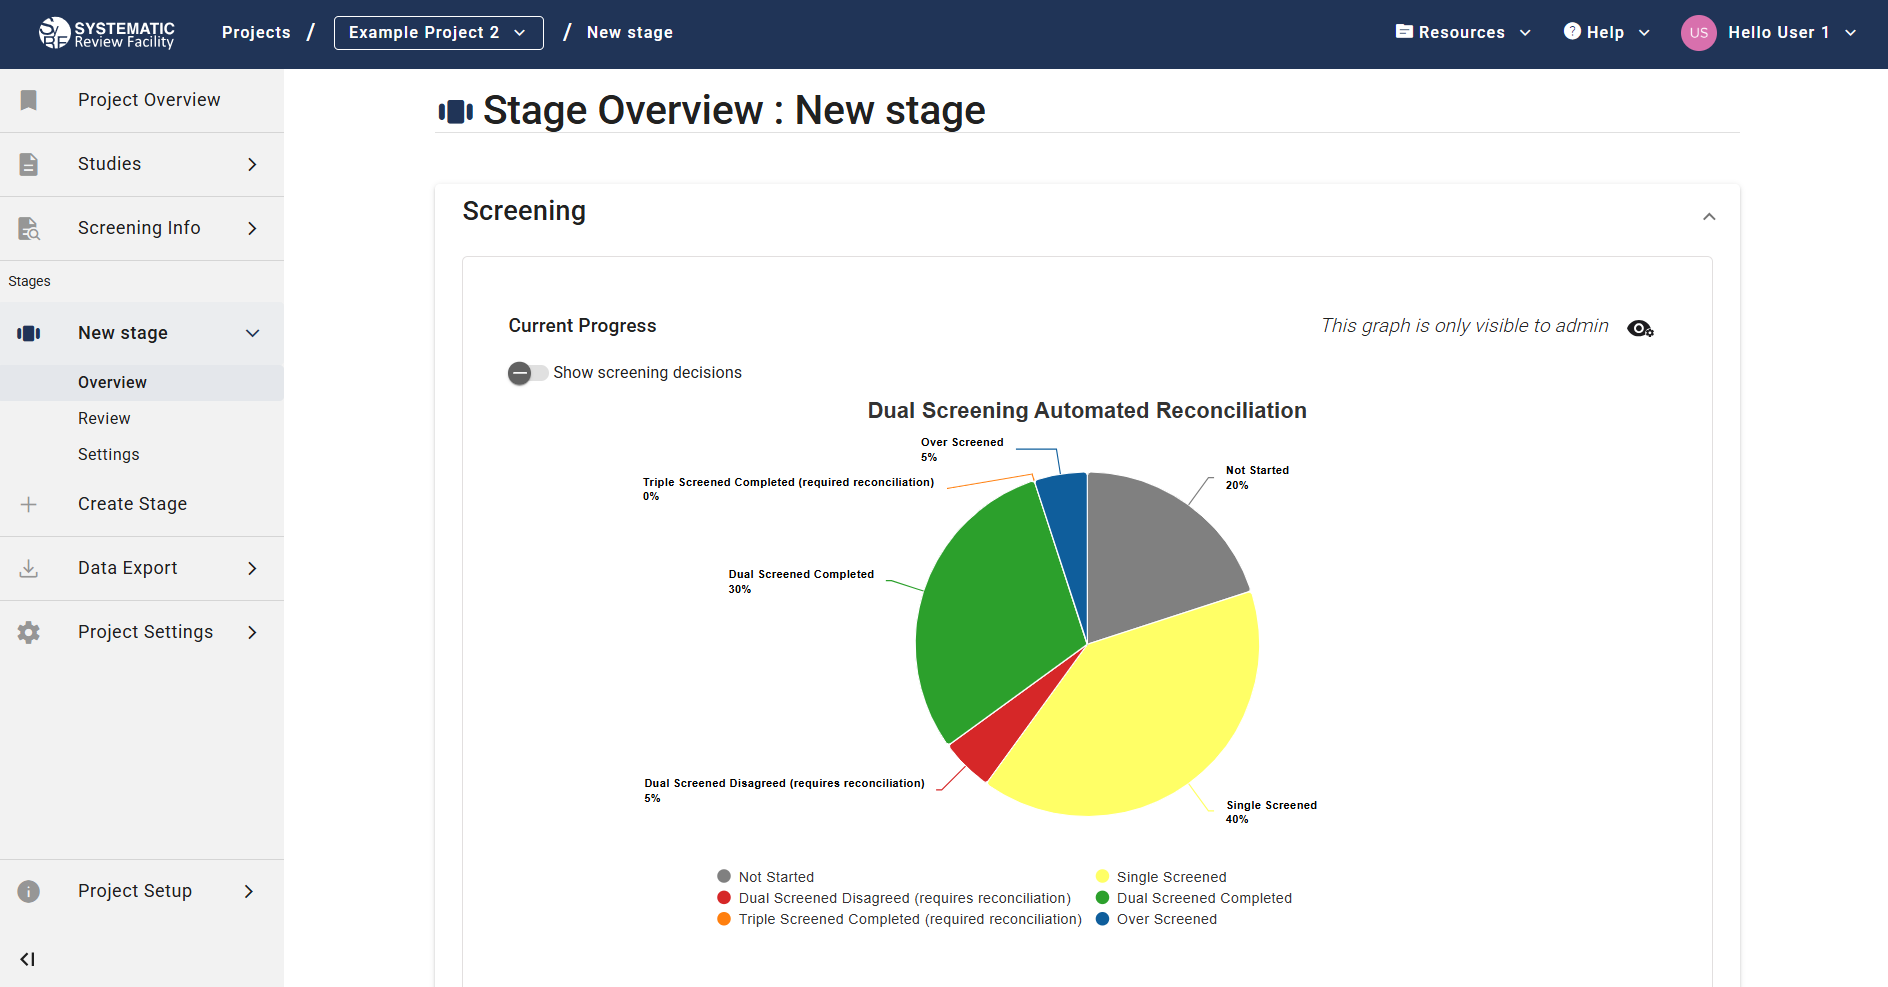Toggle off Show screening decisions
1888x987 pixels.
tap(527, 372)
